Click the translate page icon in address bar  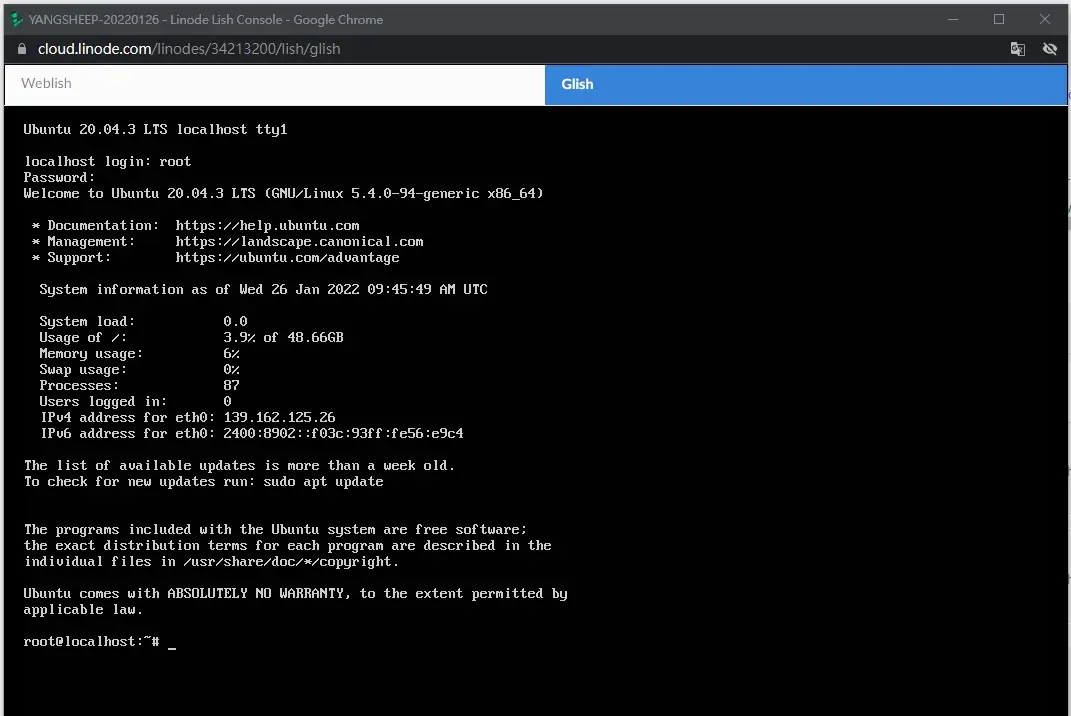click(x=1018, y=49)
